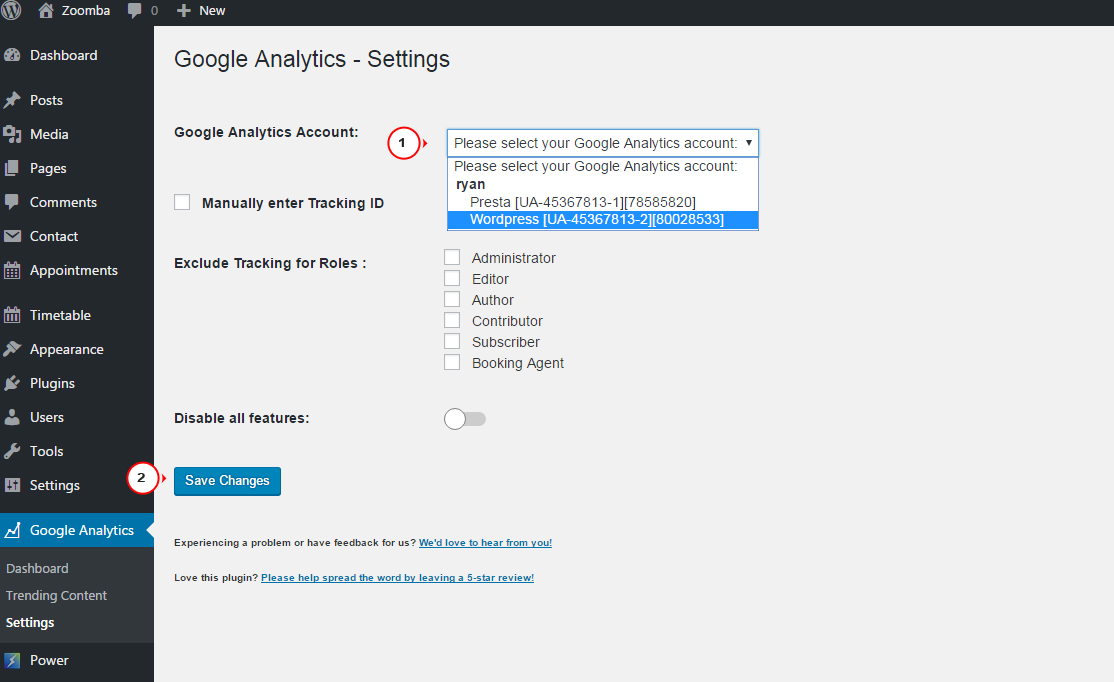Screen dimensions: 1114x682
Task: Click the Settings sliders icon in sidebar
Action: pos(12,485)
